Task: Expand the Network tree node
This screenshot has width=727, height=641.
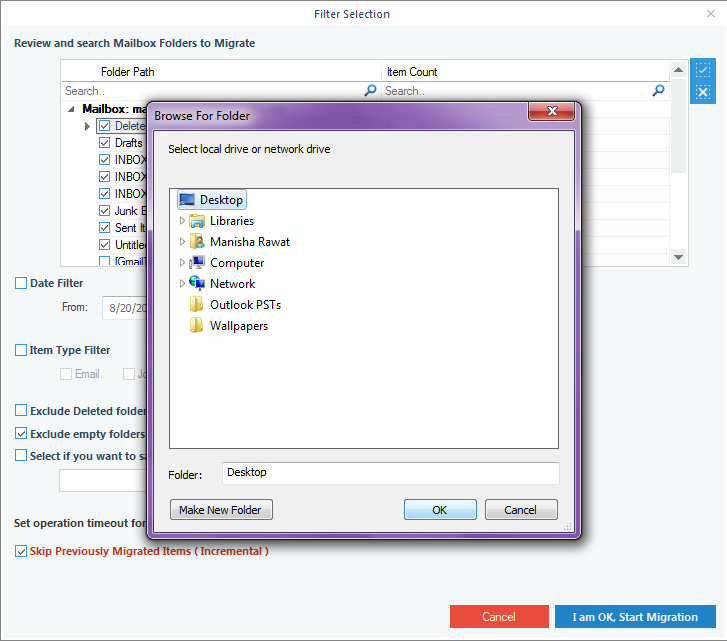Action: coord(182,284)
